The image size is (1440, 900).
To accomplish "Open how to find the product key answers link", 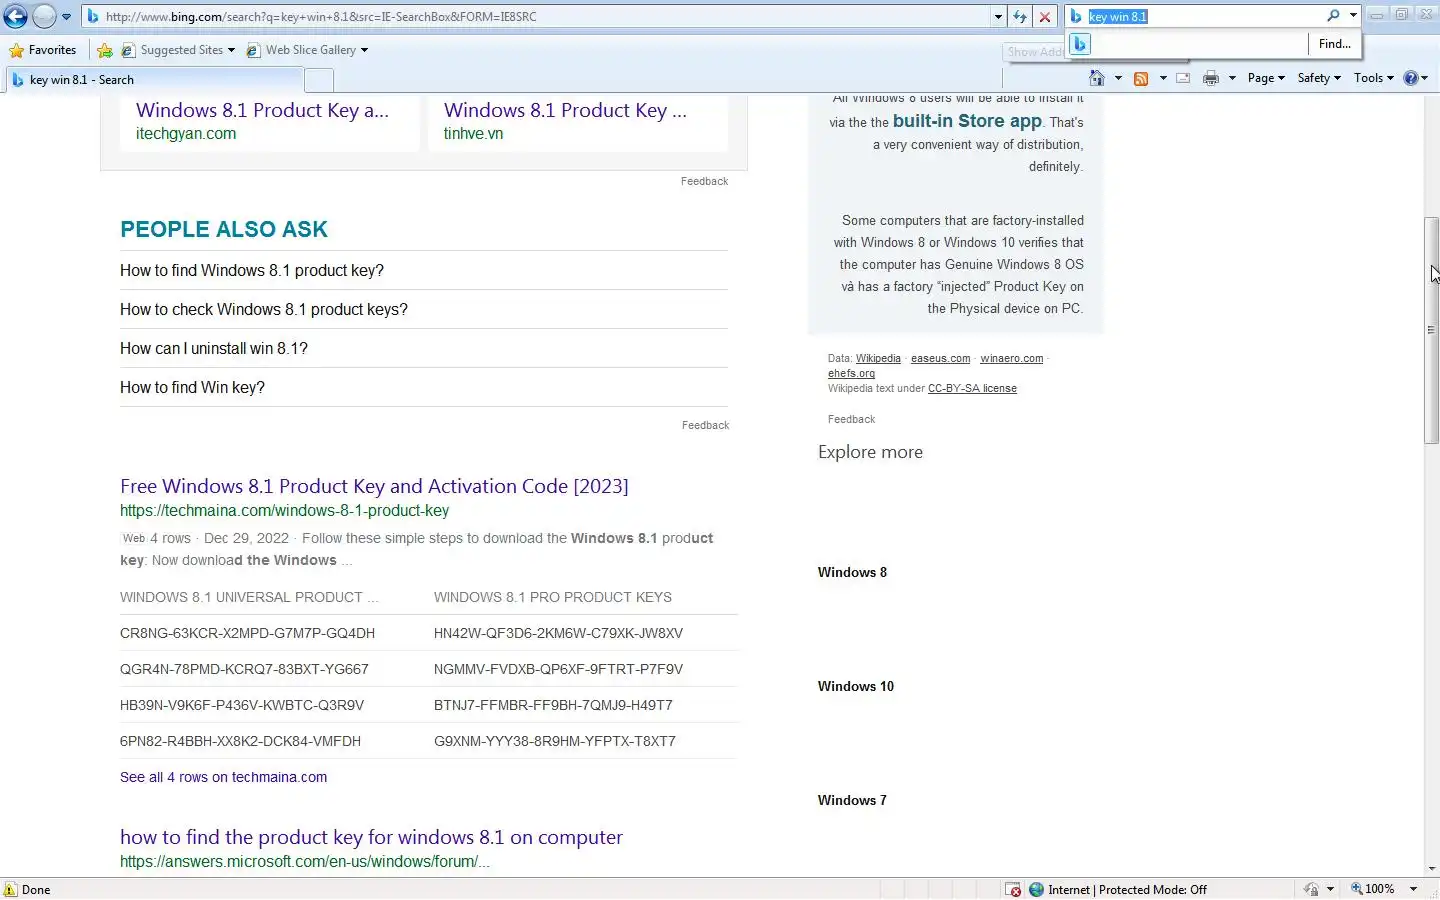I will [x=371, y=837].
